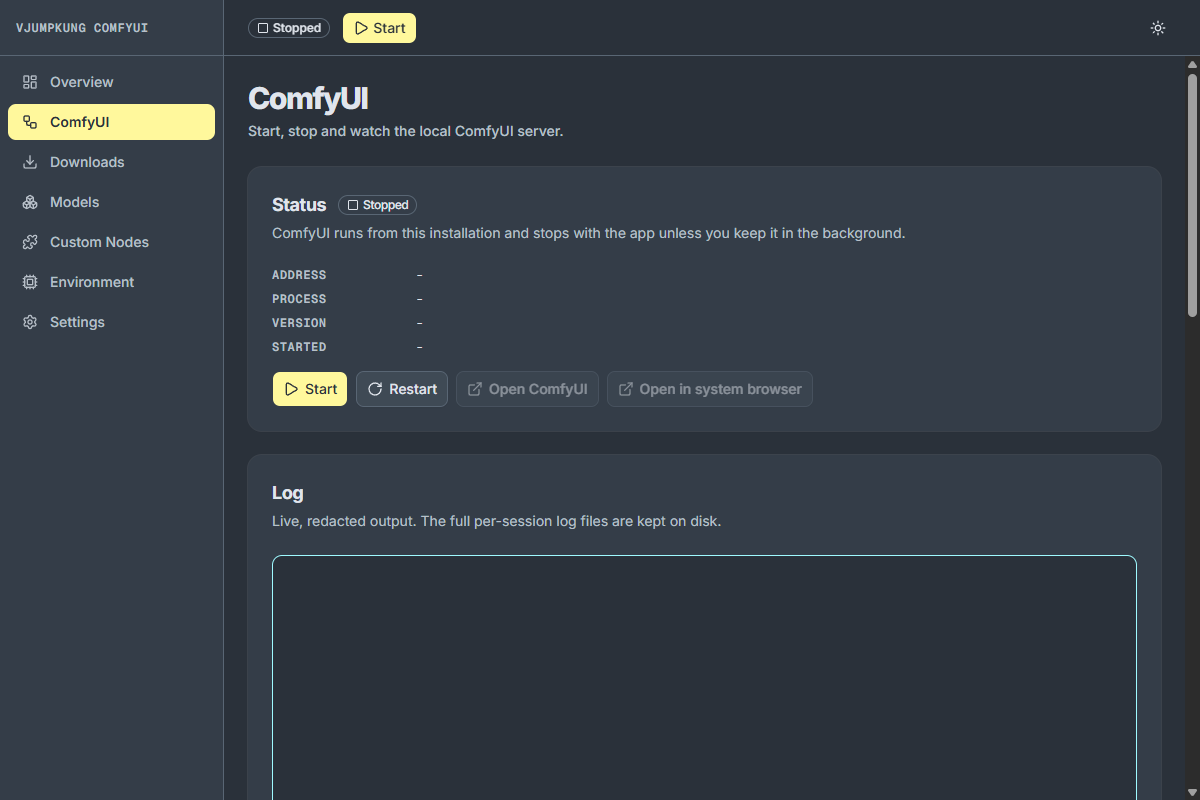Click the ComfyUI node icon in sidebar

pos(30,122)
